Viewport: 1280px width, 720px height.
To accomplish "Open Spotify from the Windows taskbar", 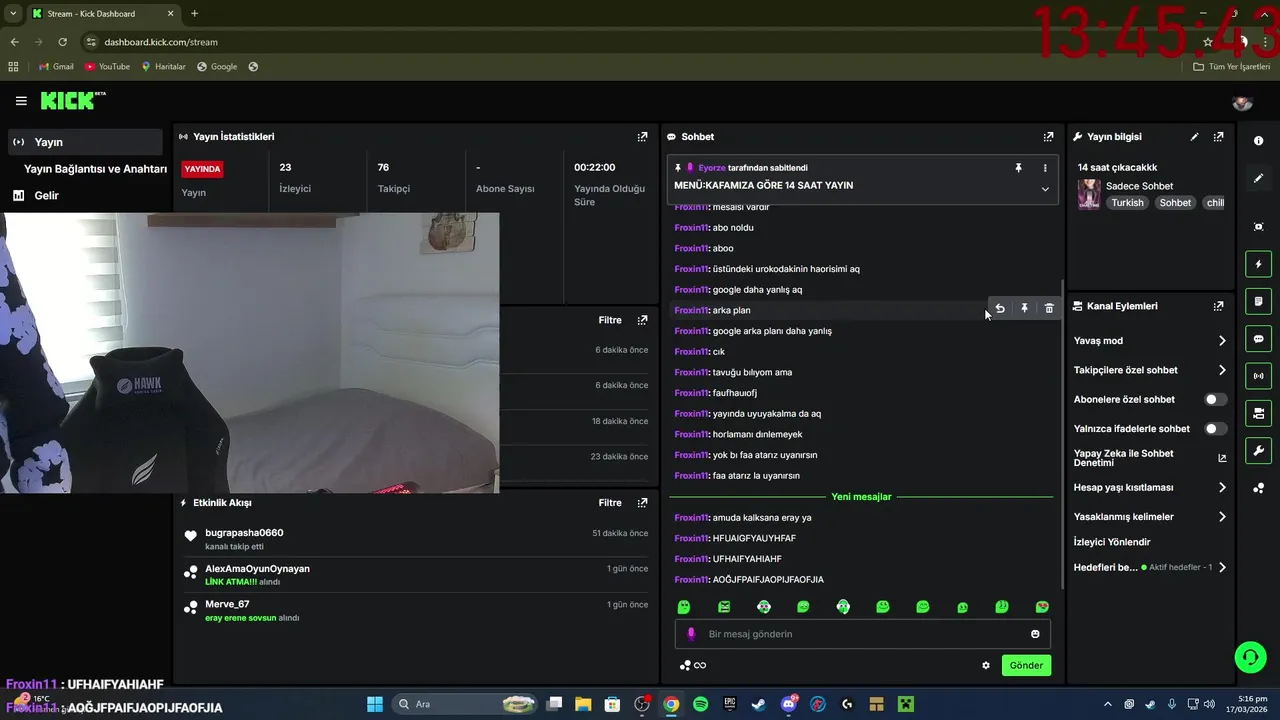I will click(x=700, y=704).
